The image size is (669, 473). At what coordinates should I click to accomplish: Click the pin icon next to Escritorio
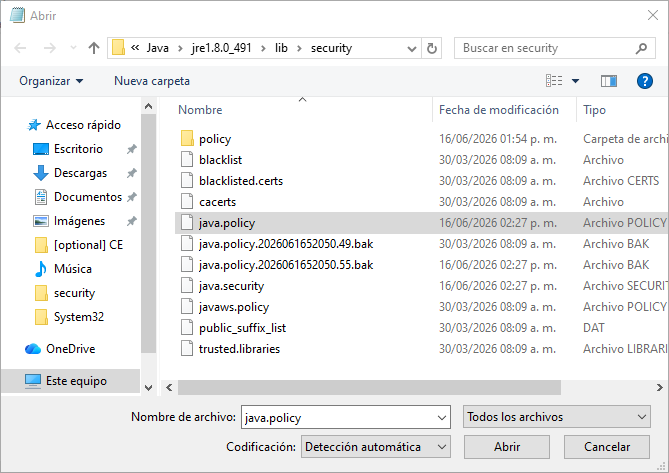(x=131, y=149)
